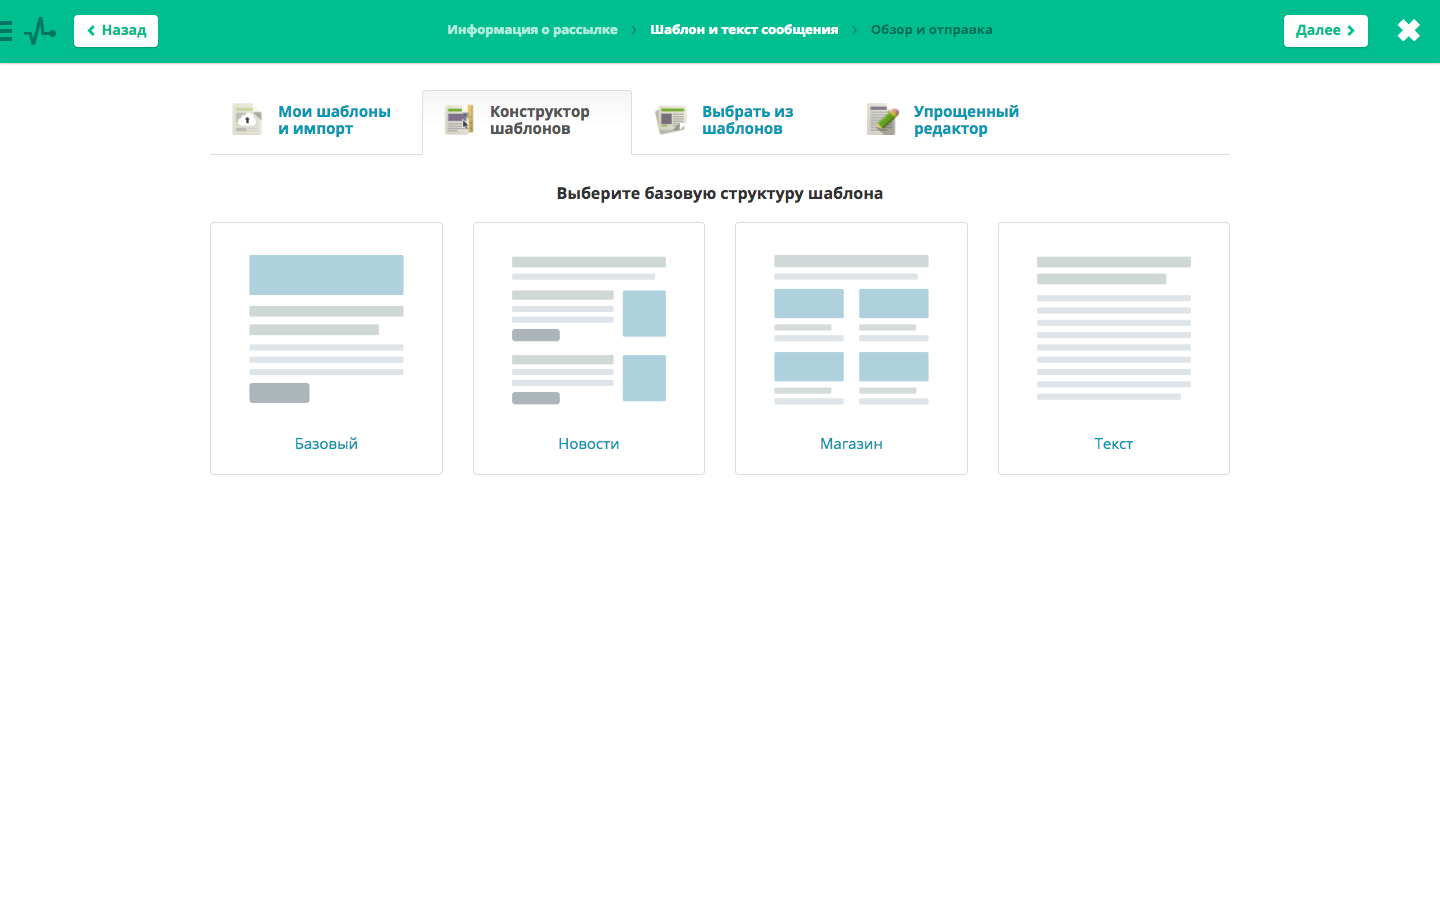Image resolution: width=1440 pixels, height=900 pixels.
Task: Close the campaign wizard with X icon
Action: [x=1408, y=31]
